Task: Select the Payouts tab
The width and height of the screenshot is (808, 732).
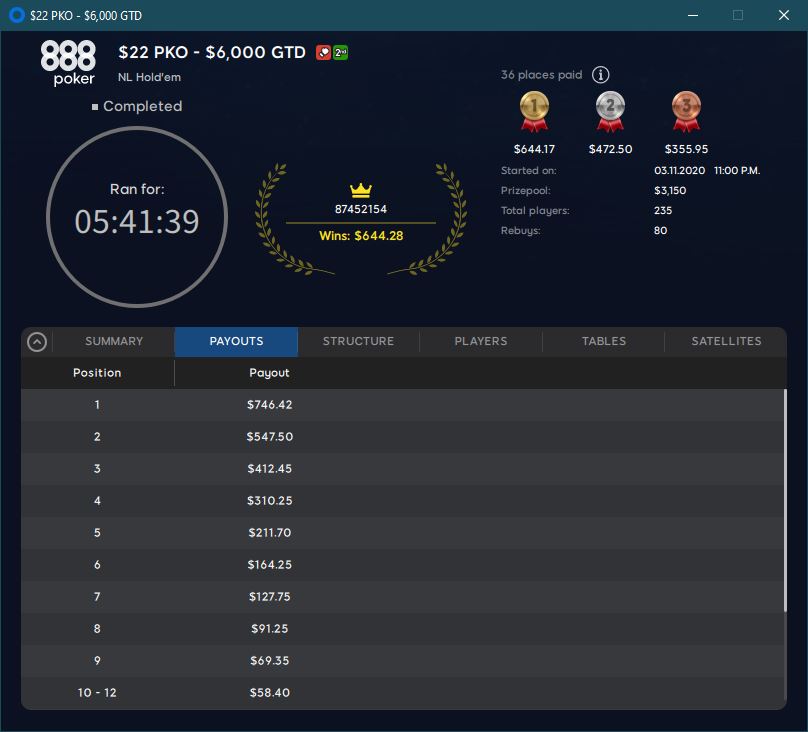Action: pyautogui.click(x=236, y=342)
